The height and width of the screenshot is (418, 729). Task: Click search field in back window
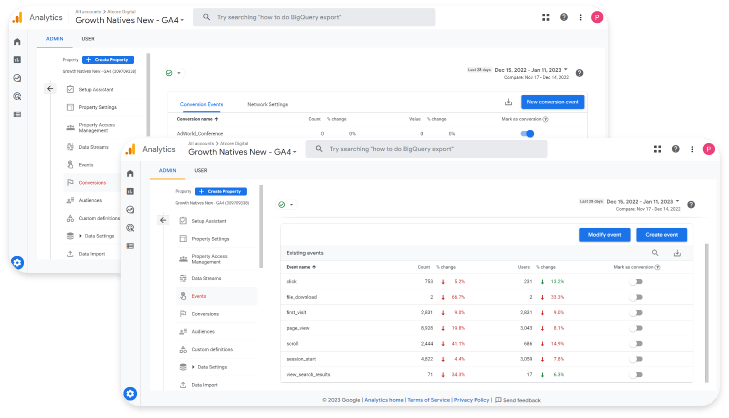click(x=314, y=17)
